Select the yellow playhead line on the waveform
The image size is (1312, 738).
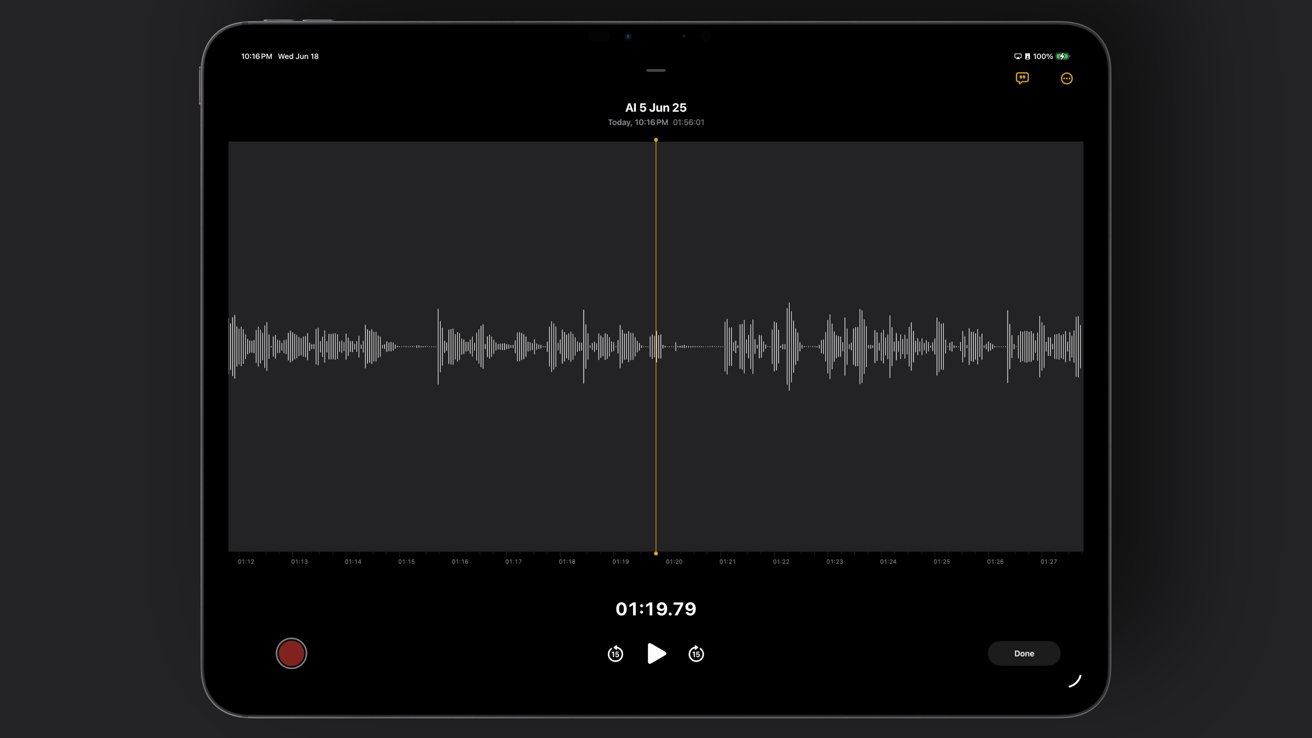click(x=656, y=346)
